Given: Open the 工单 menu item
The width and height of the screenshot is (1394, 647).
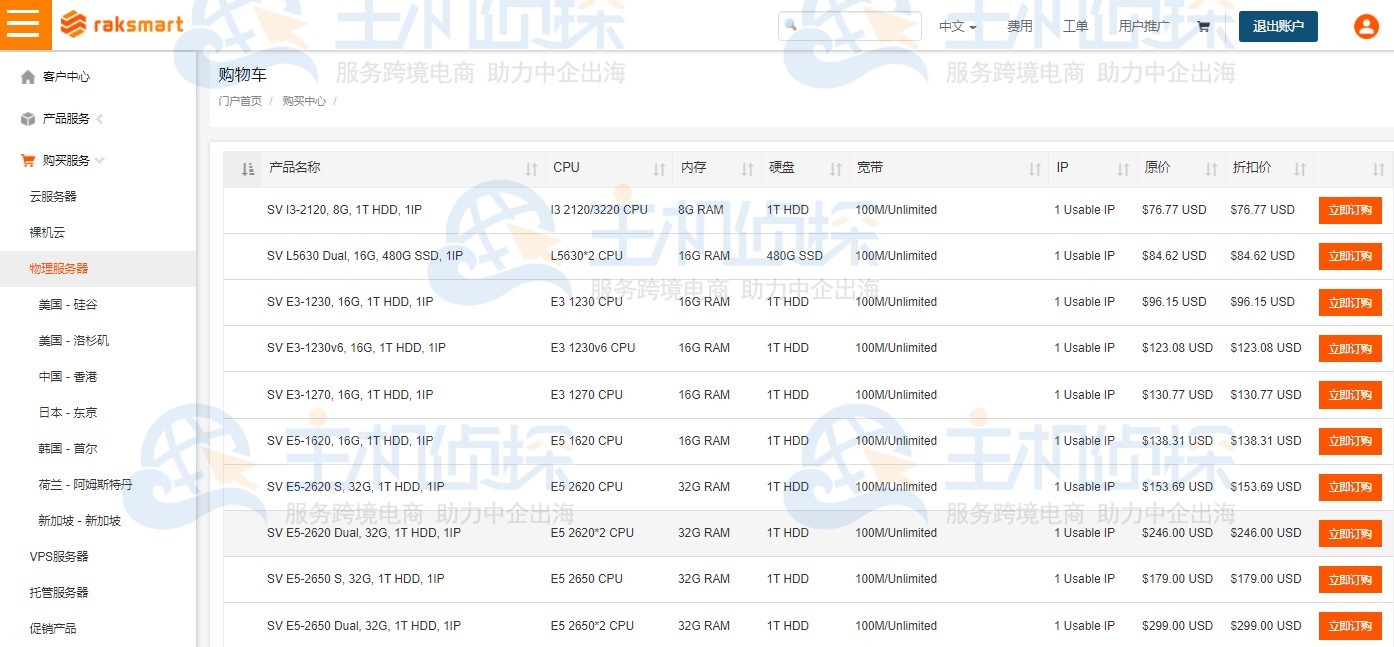Looking at the screenshot, I should pyautogui.click(x=1075, y=26).
